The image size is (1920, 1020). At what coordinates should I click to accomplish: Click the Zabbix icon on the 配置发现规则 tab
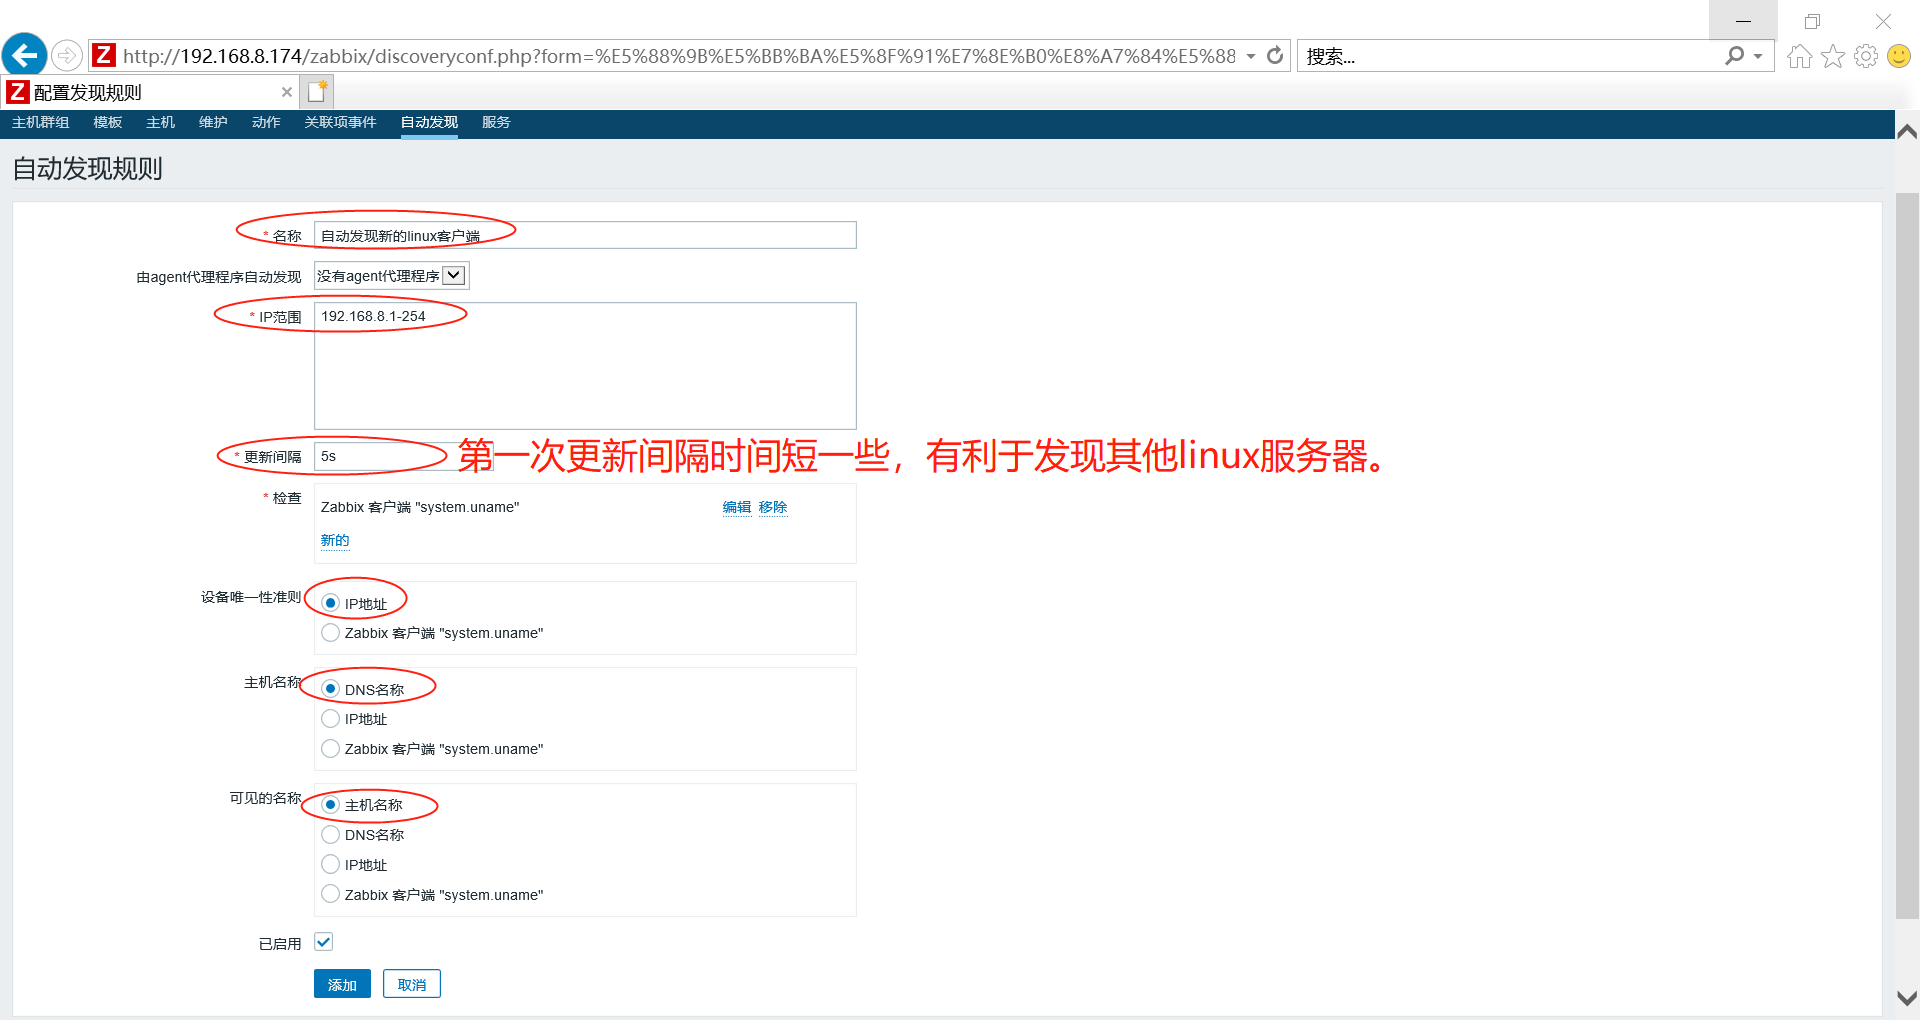pos(17,92)
